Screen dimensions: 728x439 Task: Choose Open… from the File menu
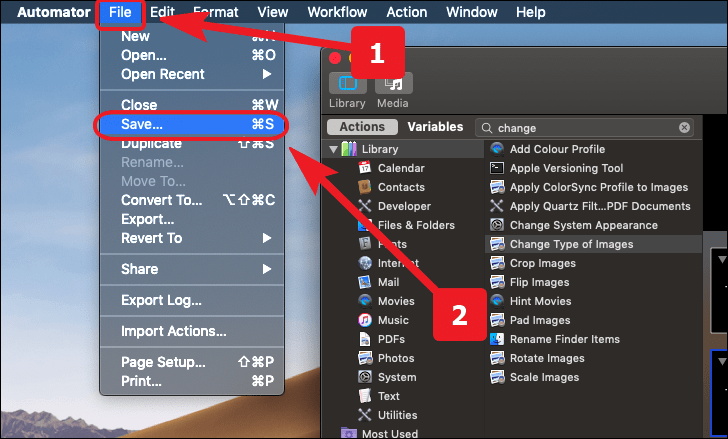click(x=192, y=55)
